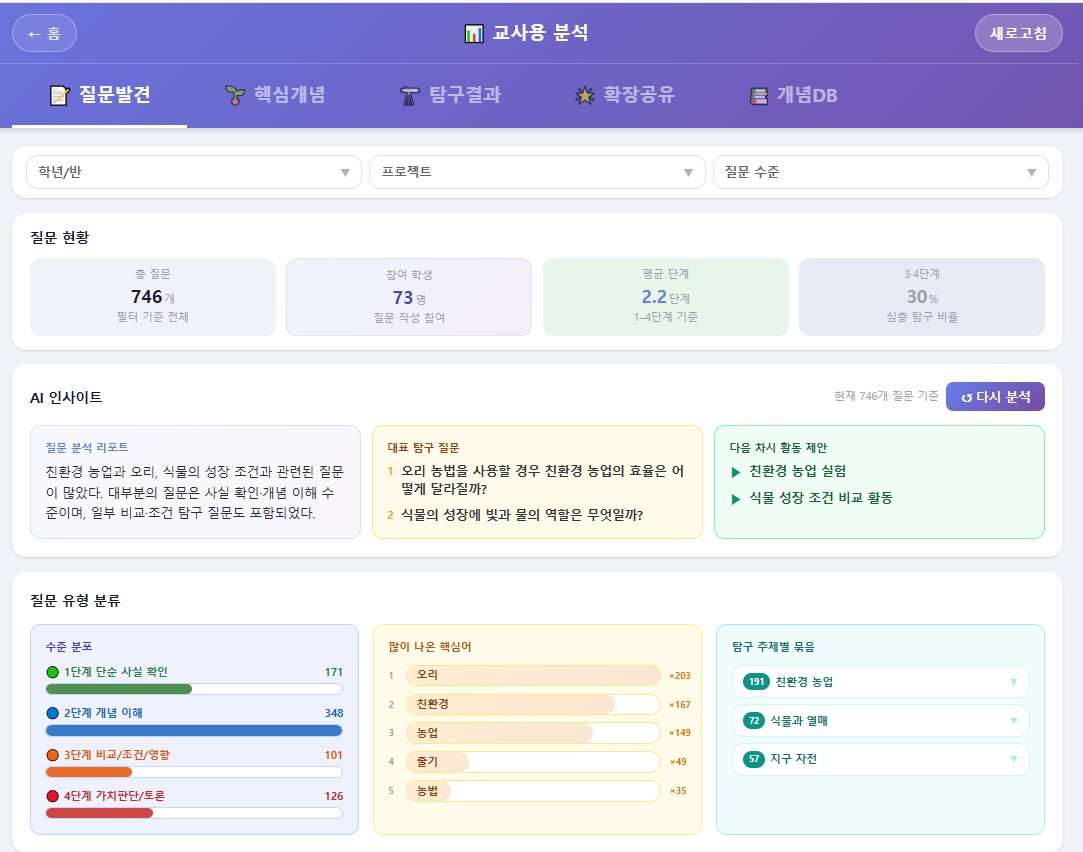Screen dimensions: 1083x852
Task: Click the orange dot for 3단계 비교/조건/영향
Action: click(52, 755)
